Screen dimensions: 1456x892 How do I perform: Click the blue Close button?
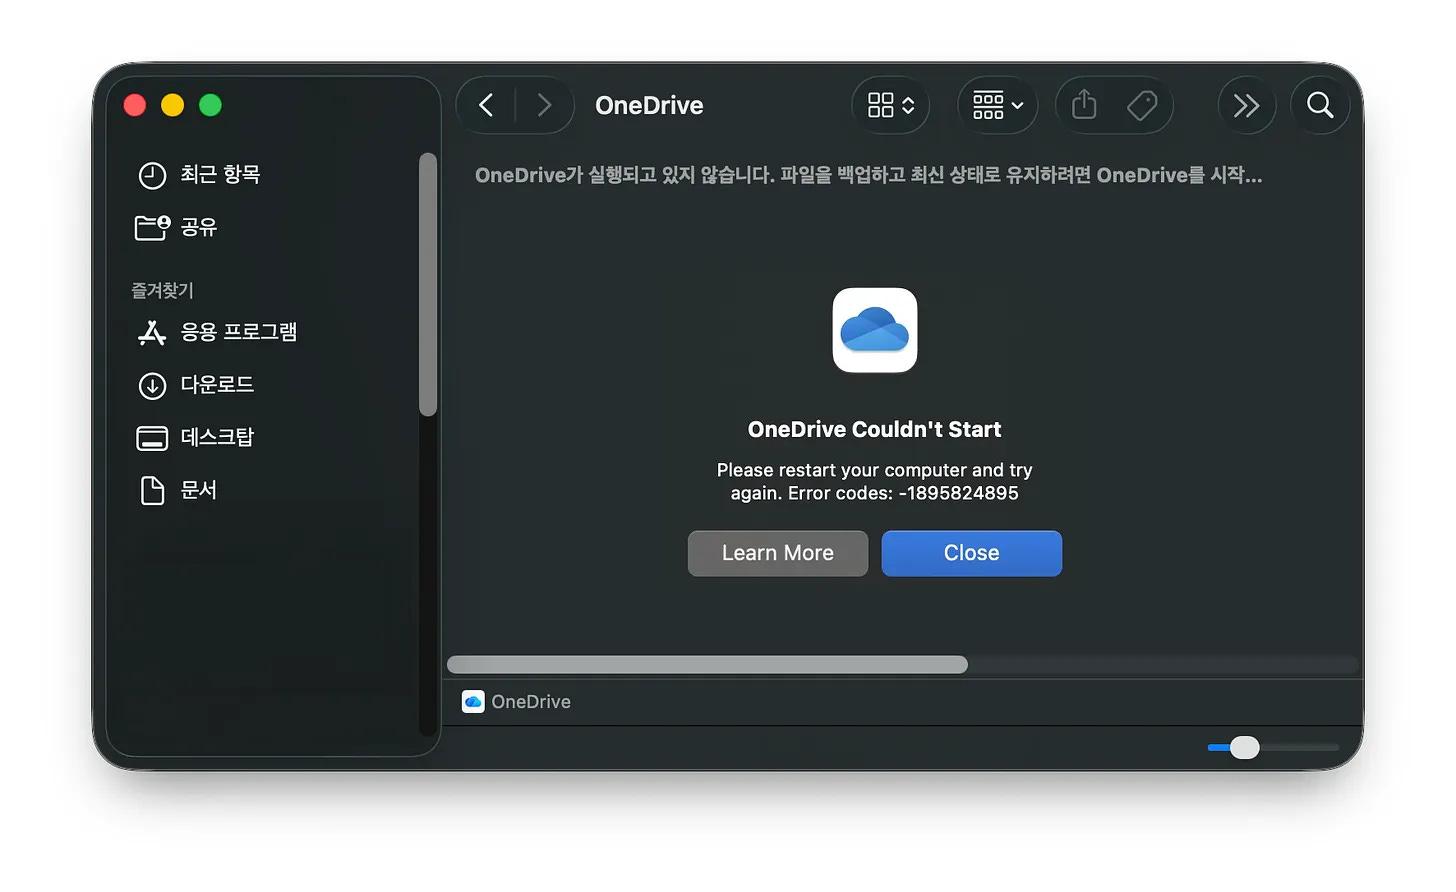(x=972, y=553)
